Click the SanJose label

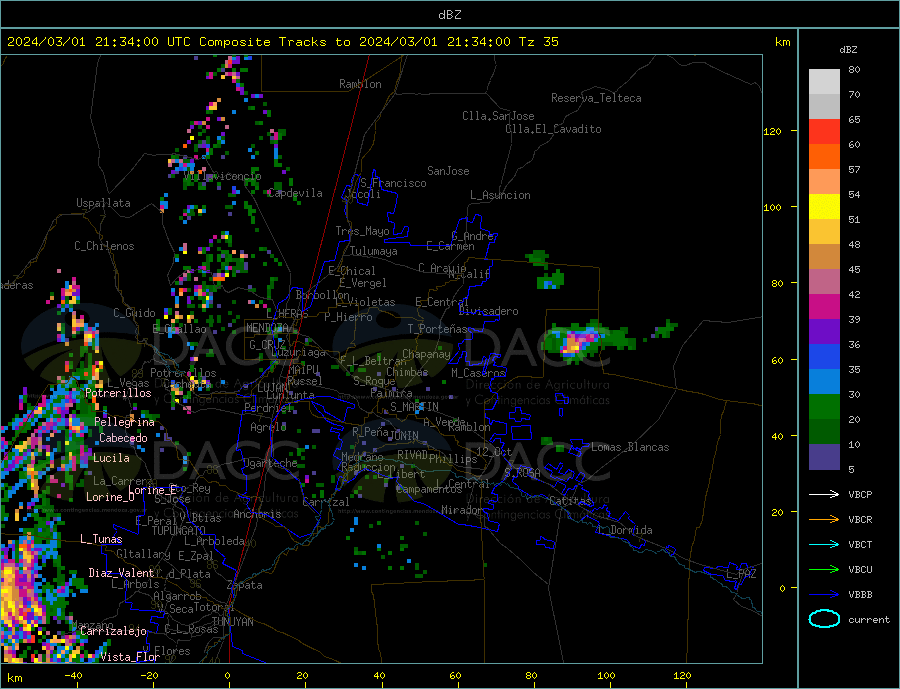pyautogui.click(x=448, y=171)
